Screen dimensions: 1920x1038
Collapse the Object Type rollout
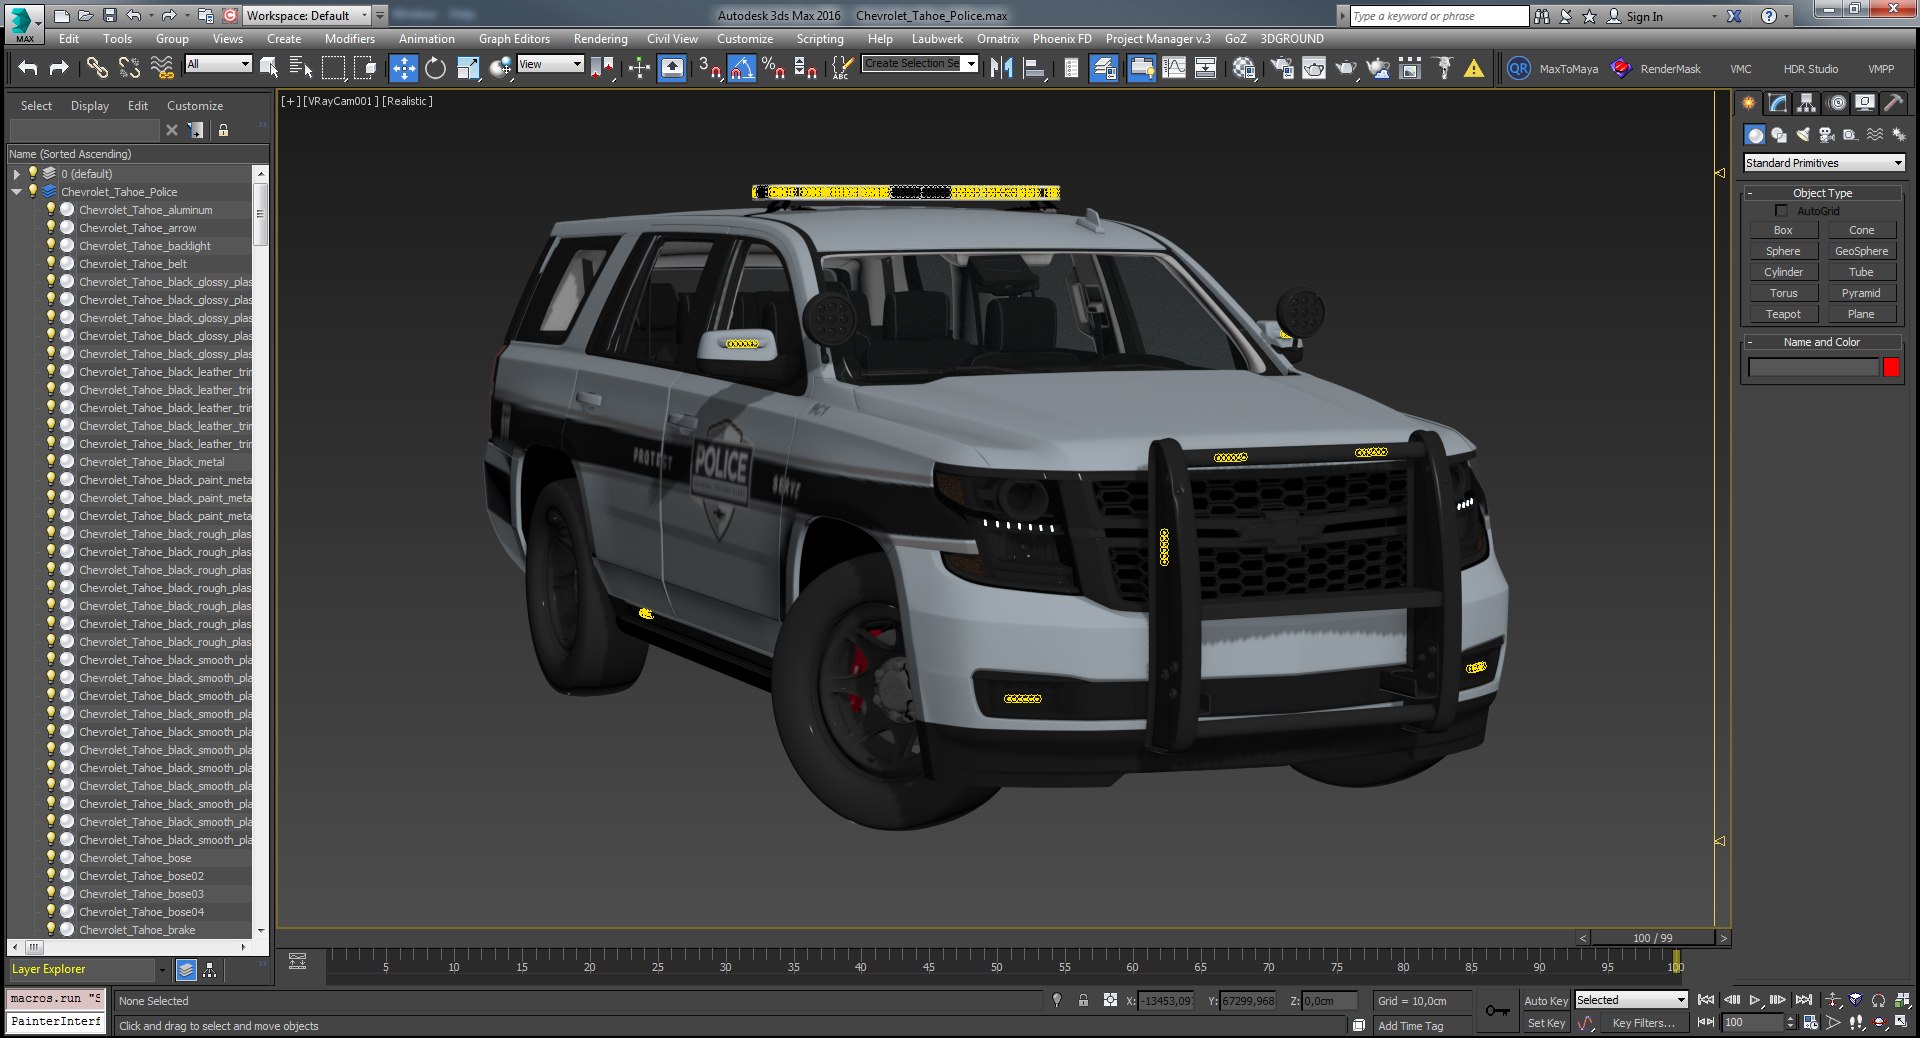1822,193
